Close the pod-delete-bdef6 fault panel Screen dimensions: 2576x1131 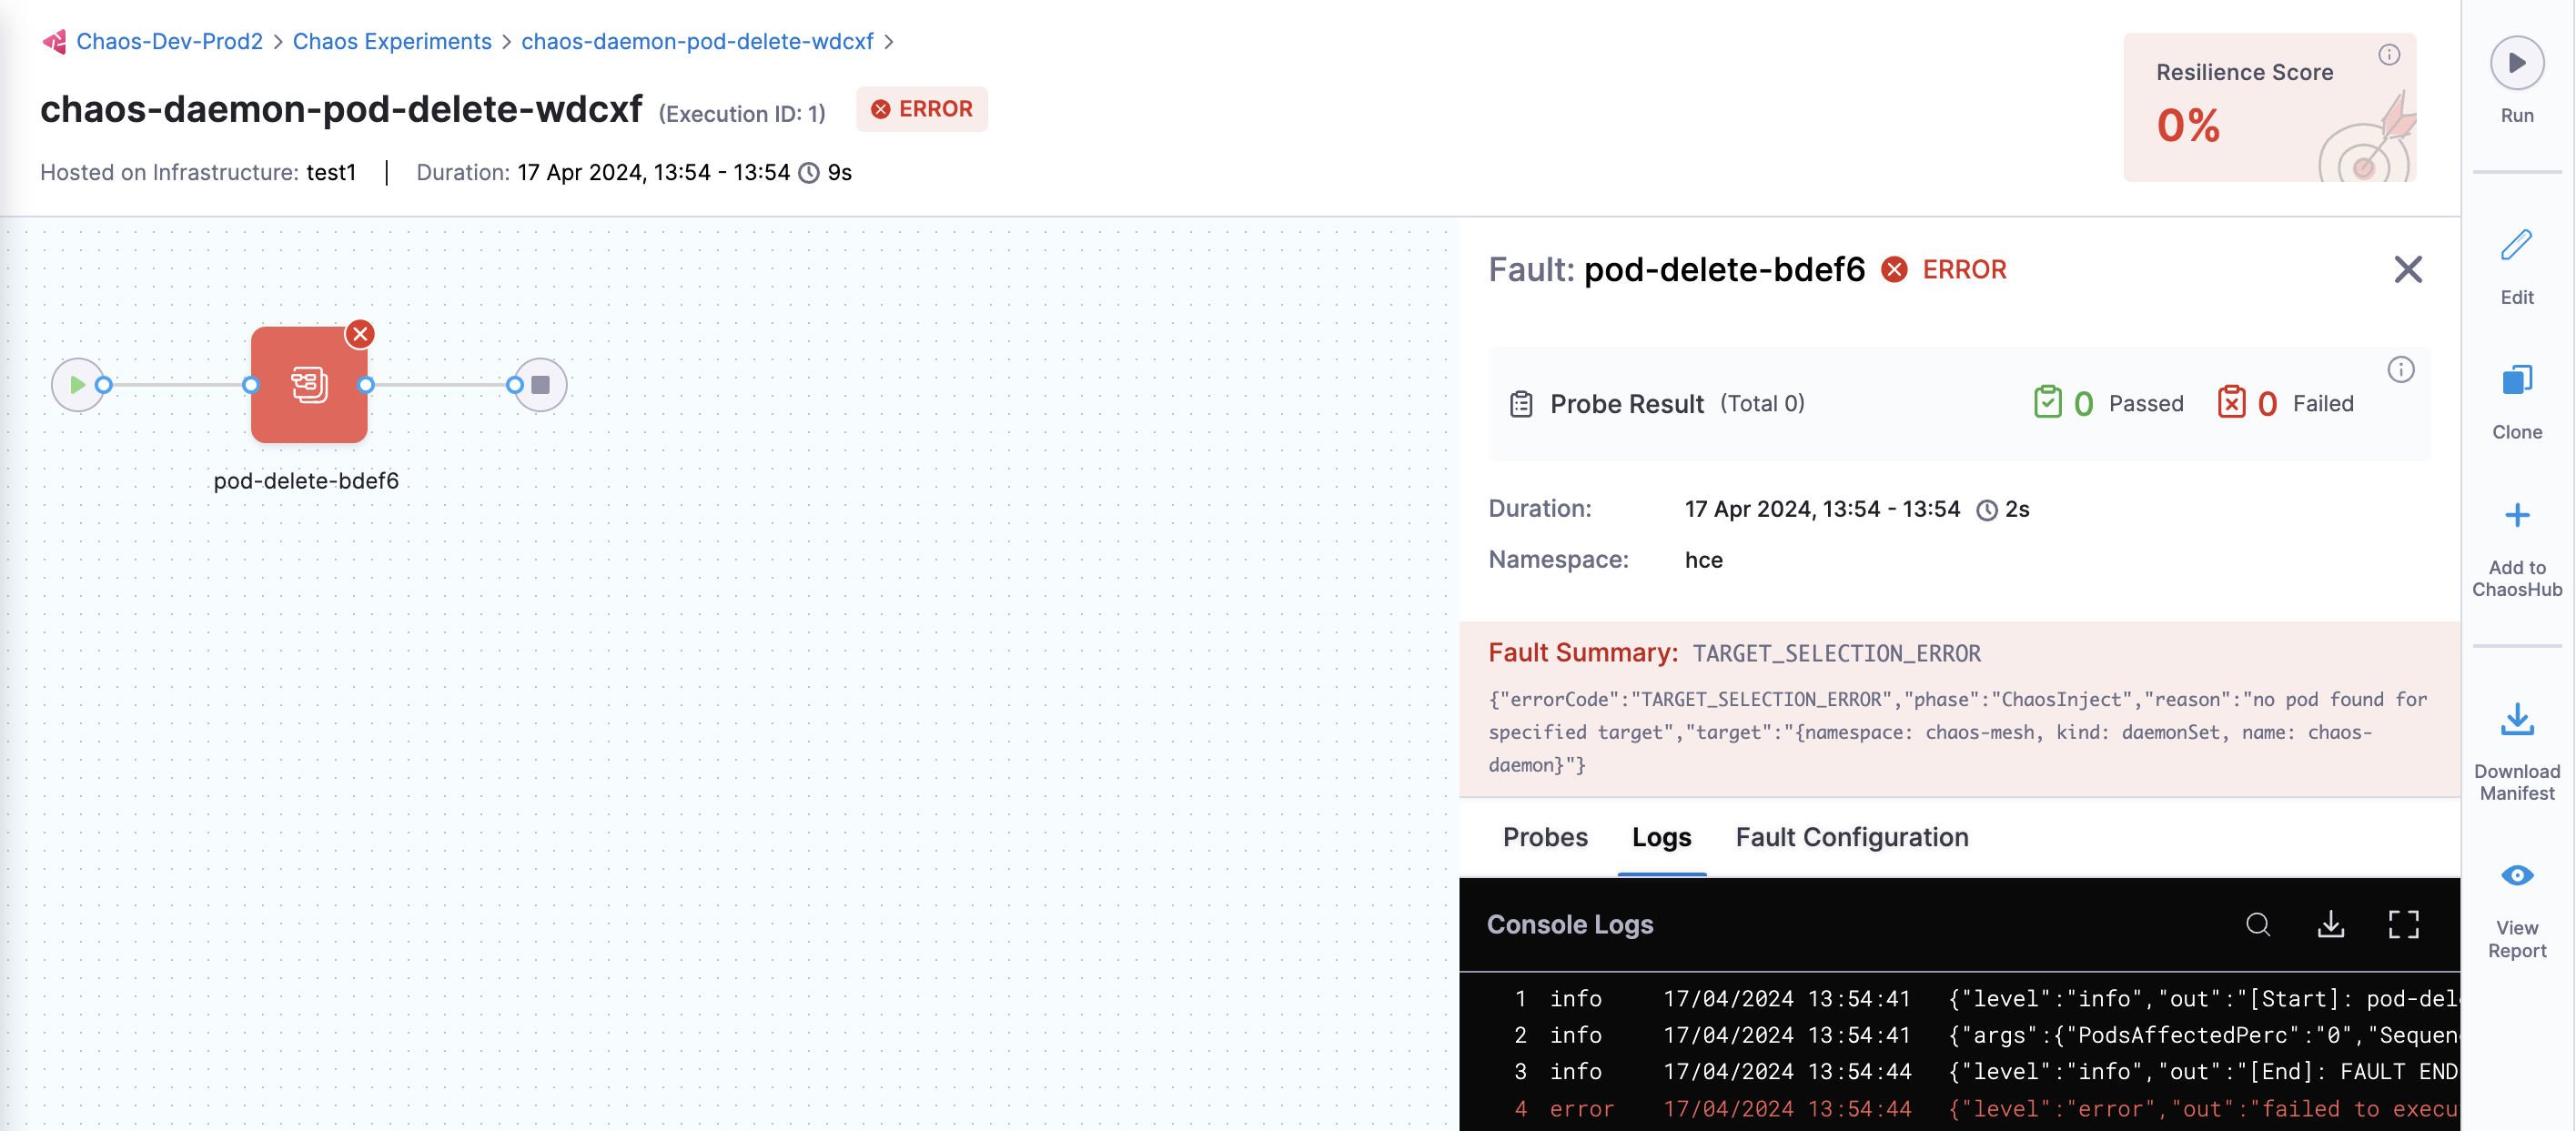click(x=2409, y=268)
